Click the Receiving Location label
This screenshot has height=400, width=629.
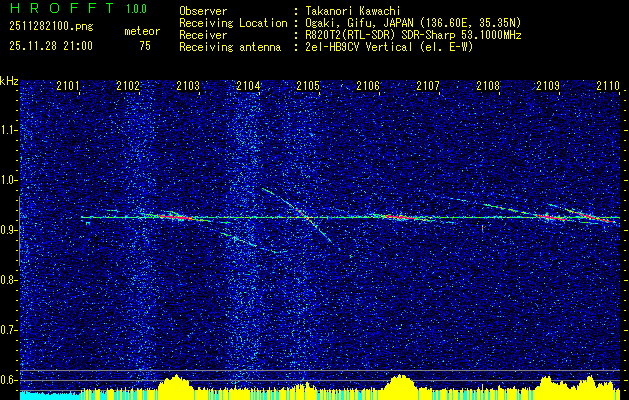click(x=233, y=23)
